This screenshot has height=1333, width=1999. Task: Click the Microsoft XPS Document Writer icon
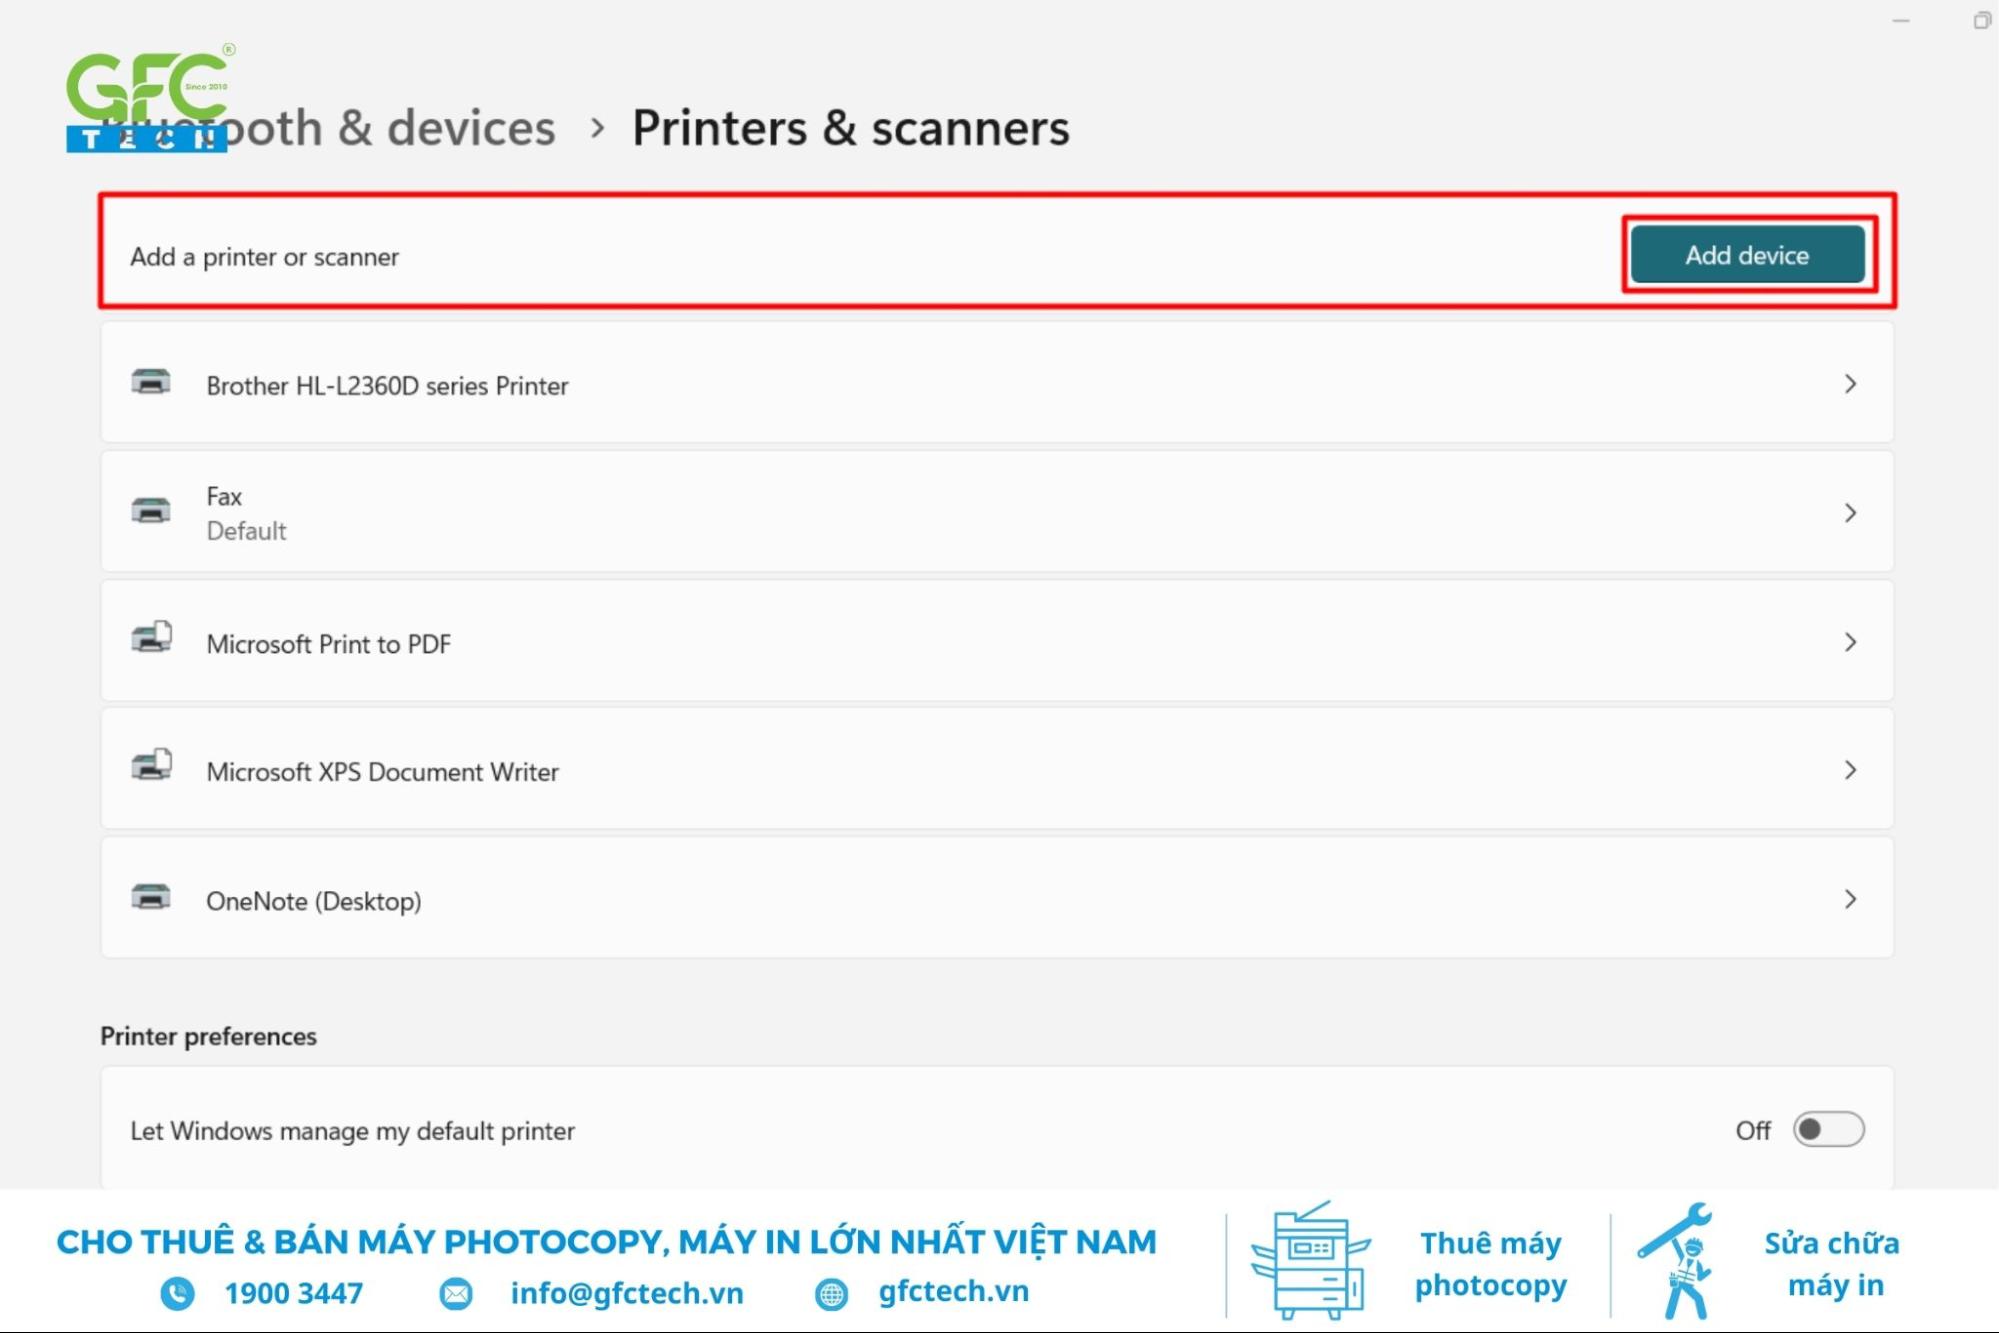coord(152,765)
